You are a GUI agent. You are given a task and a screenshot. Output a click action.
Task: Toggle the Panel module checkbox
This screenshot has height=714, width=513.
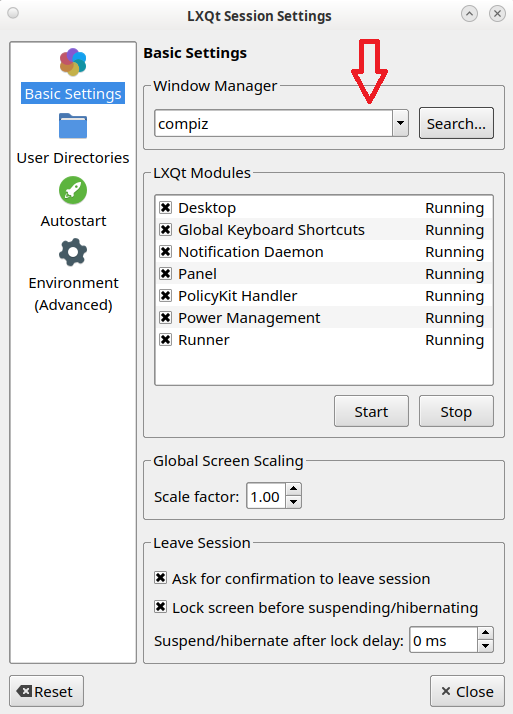[x=165, y=274]
